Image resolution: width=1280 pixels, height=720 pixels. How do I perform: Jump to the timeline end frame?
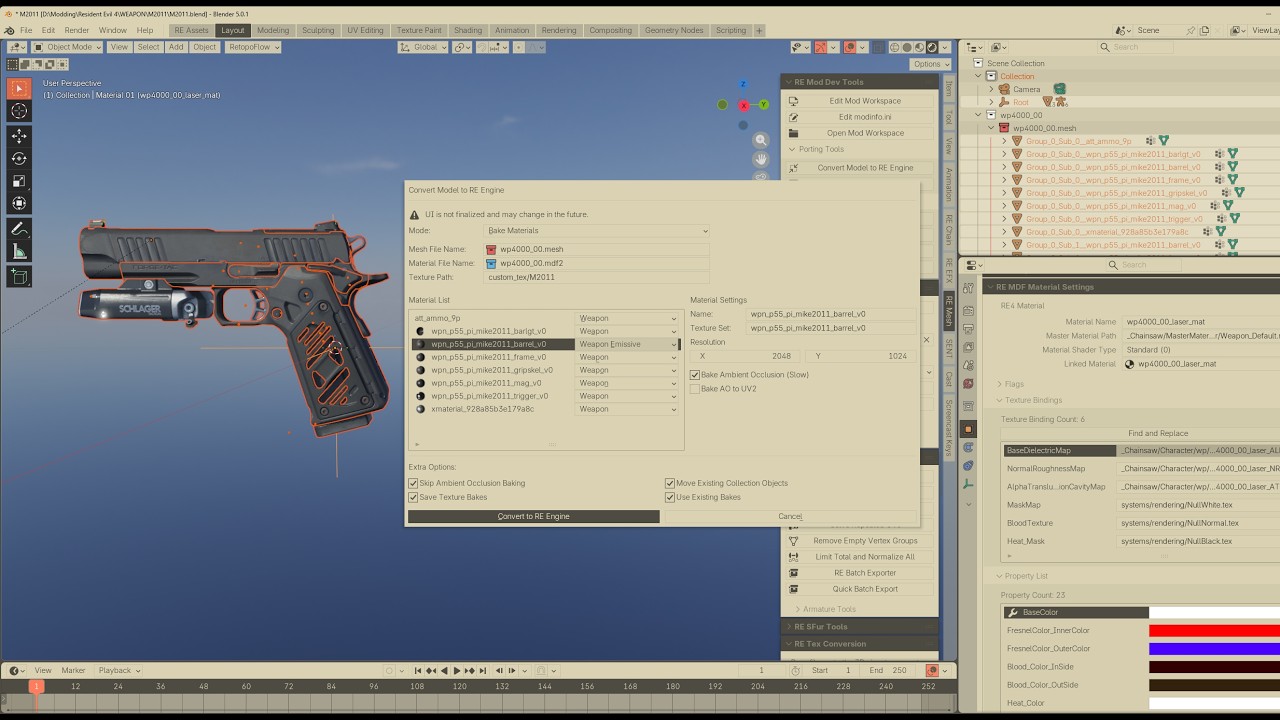click(x=483, y=670)
